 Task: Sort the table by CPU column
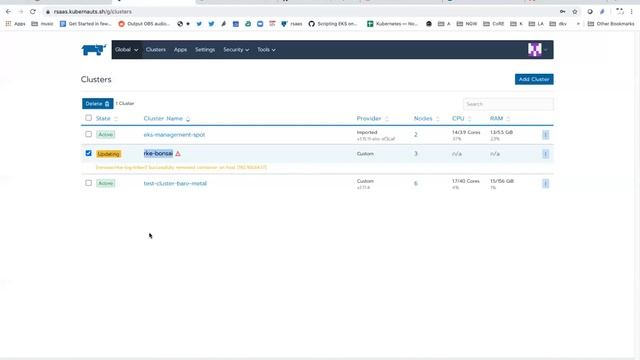pyautogui.click(x=462, y=118)
